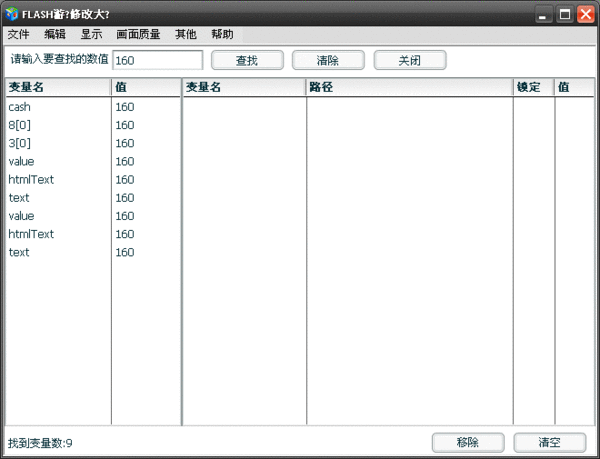Open the 编辑 menu
Viewport: 600px width, 459px height.
[x=55, y=34]
